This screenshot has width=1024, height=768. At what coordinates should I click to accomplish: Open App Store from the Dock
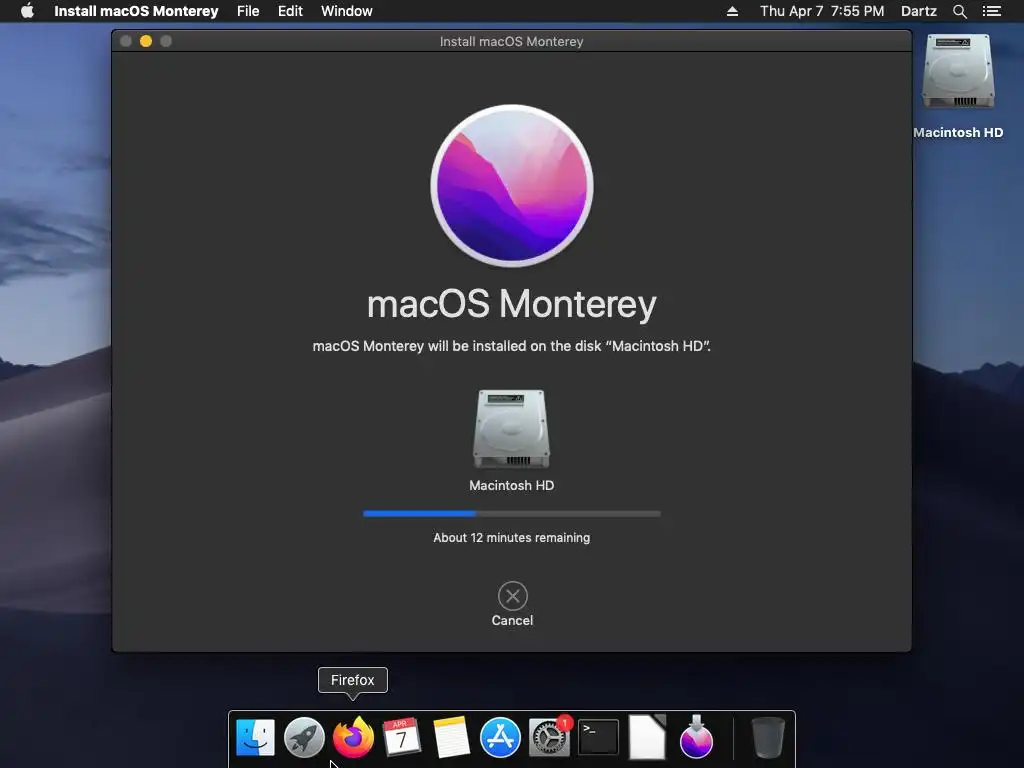(500, 738)
